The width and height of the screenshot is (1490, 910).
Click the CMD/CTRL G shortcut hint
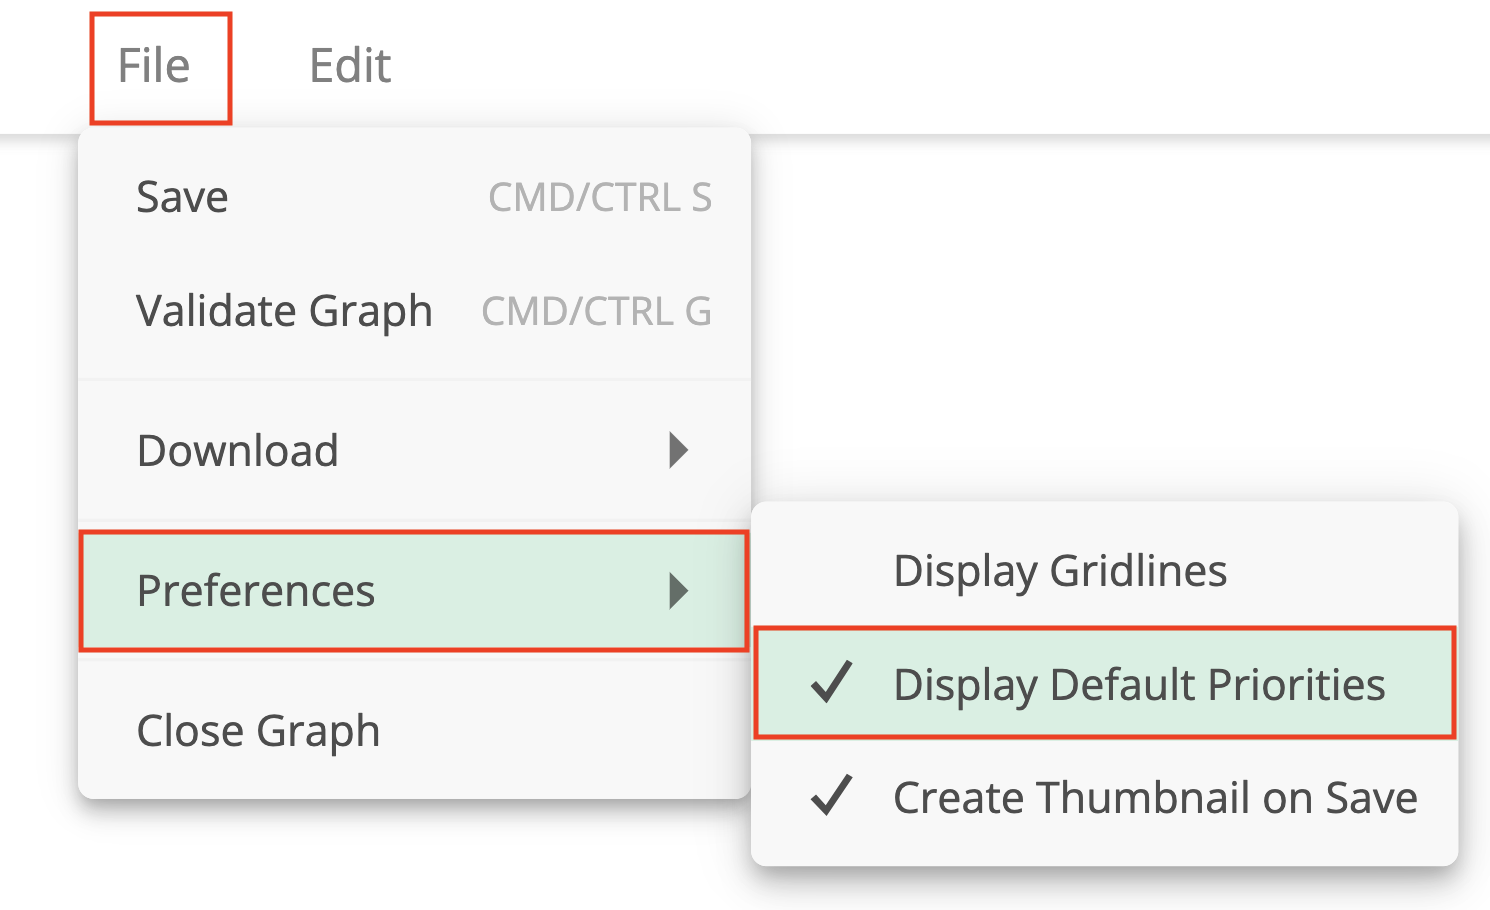click(x=596, y=312)
